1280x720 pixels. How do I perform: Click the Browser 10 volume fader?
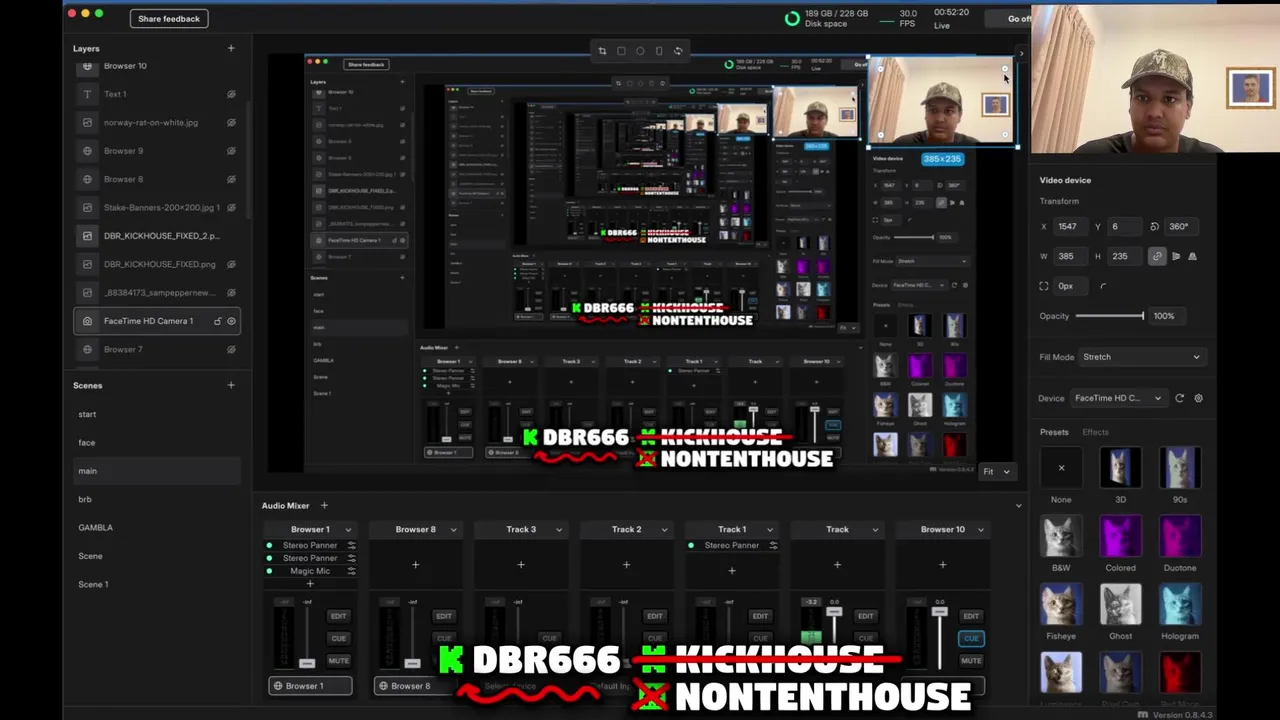pyautogui.click(x=939, y=612)
